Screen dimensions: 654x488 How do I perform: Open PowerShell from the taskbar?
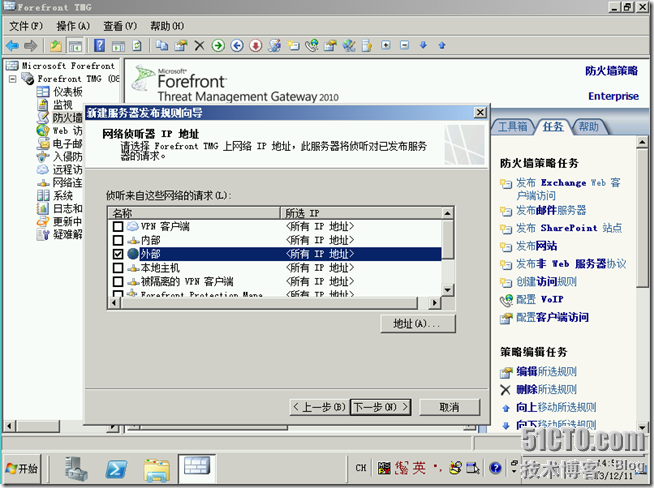116,469
